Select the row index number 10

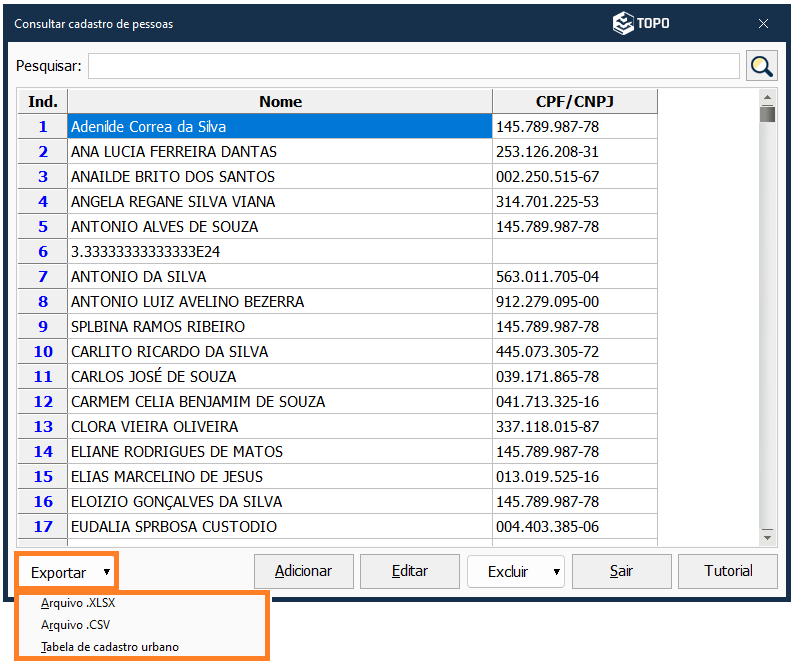click(x=43, y=352)
